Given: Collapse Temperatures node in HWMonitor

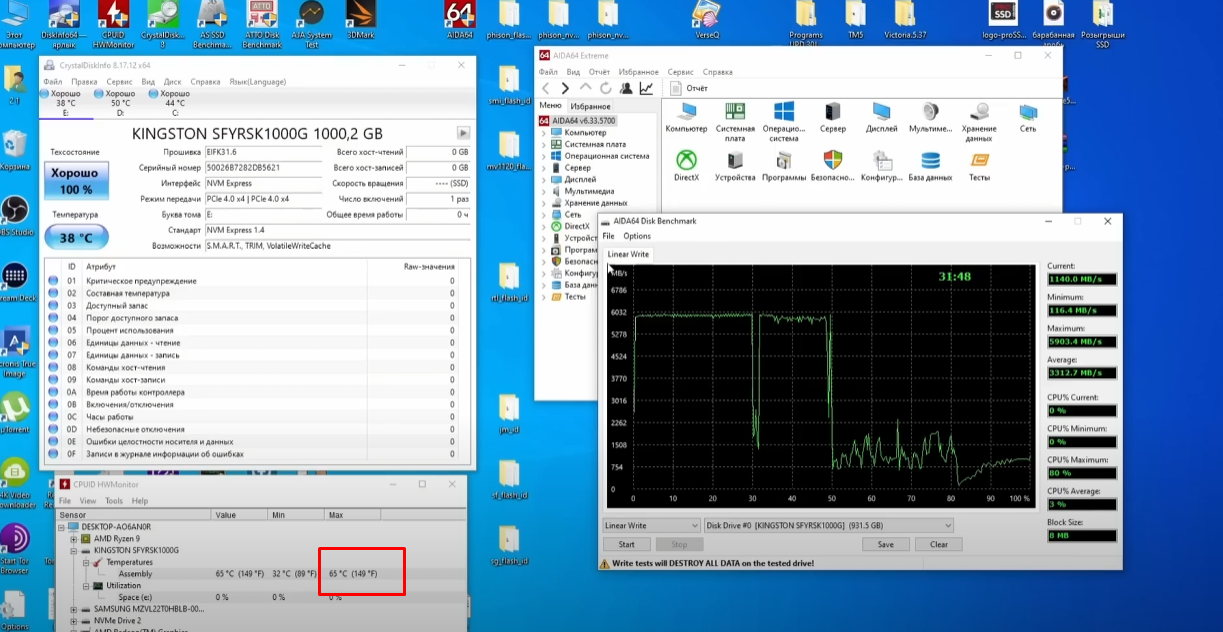Looking at the screenshot, I should click(85, 562).
